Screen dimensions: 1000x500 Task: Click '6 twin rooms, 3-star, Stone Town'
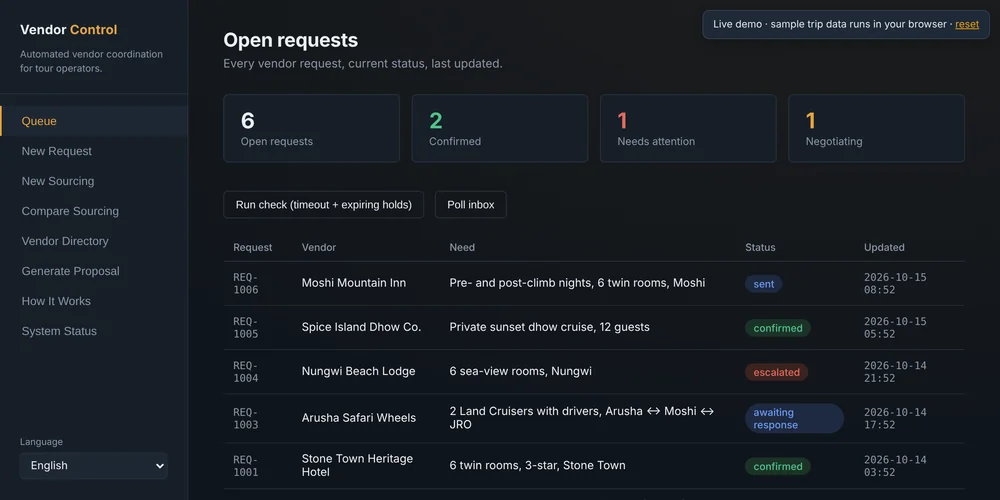click(x=538, y=466)
